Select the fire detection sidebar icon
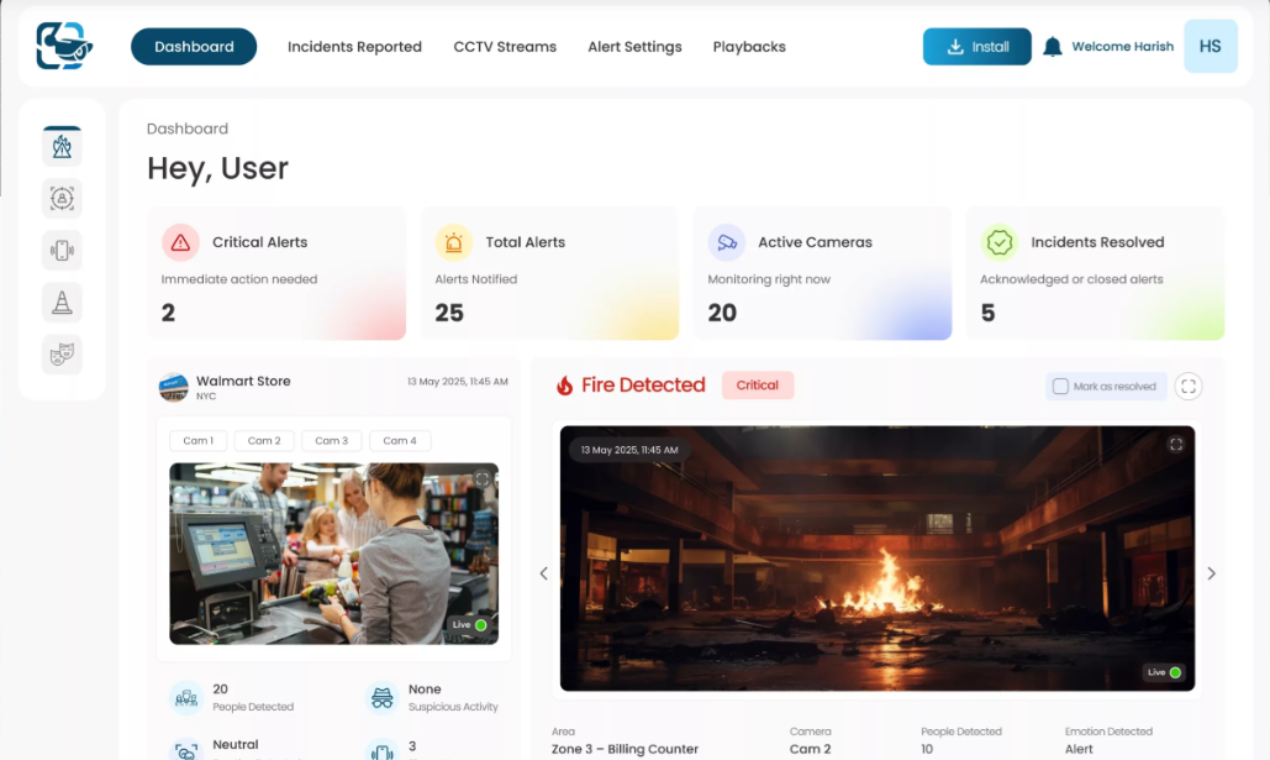 pos(62,147)
